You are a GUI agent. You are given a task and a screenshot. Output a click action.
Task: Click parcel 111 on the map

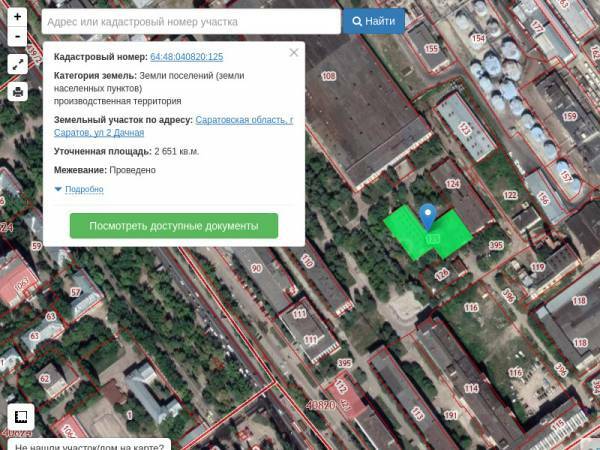coord(299,314)
